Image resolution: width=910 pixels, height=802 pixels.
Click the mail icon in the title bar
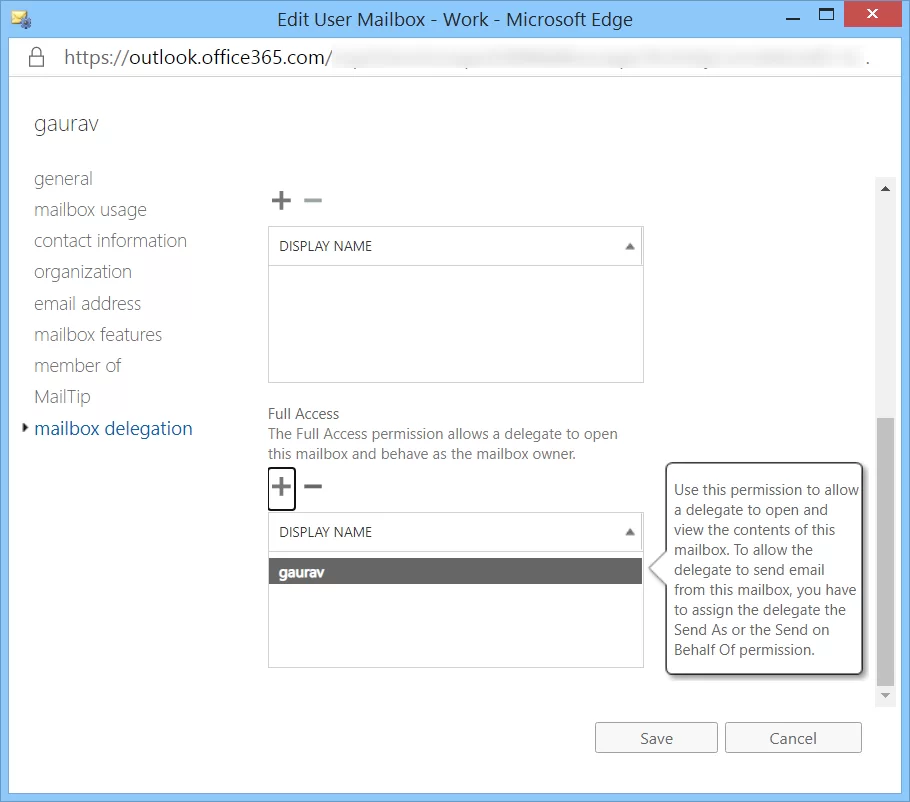tap(19, 18)
